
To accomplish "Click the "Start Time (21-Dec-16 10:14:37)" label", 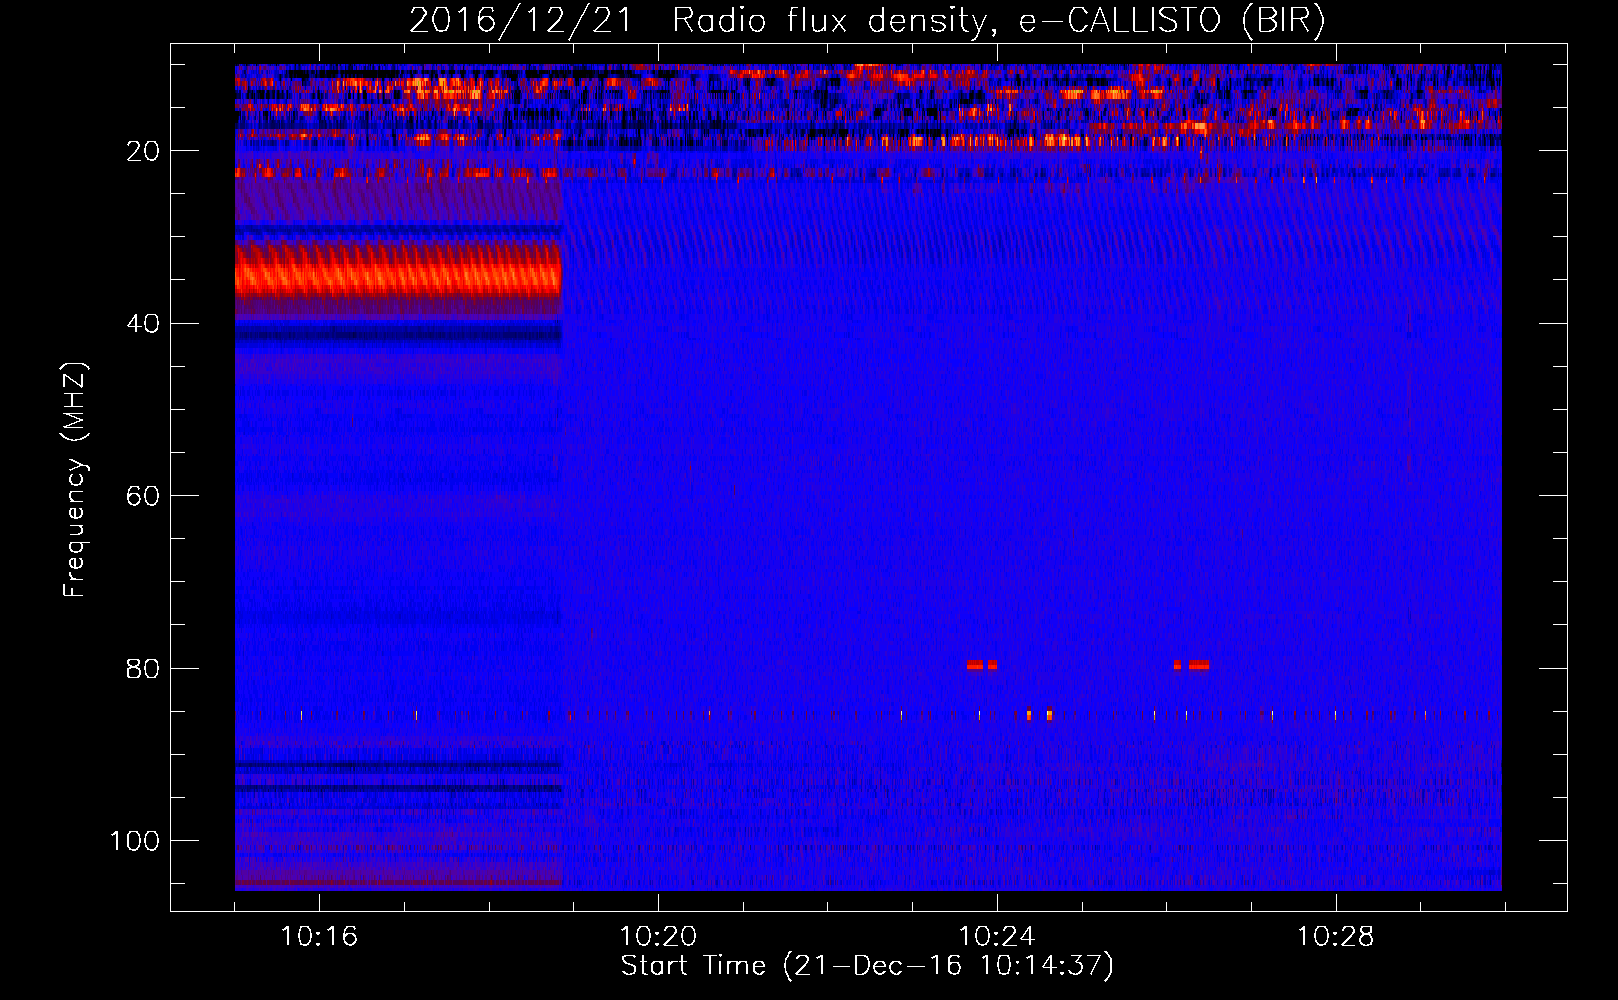I will [x=867, y=966].
